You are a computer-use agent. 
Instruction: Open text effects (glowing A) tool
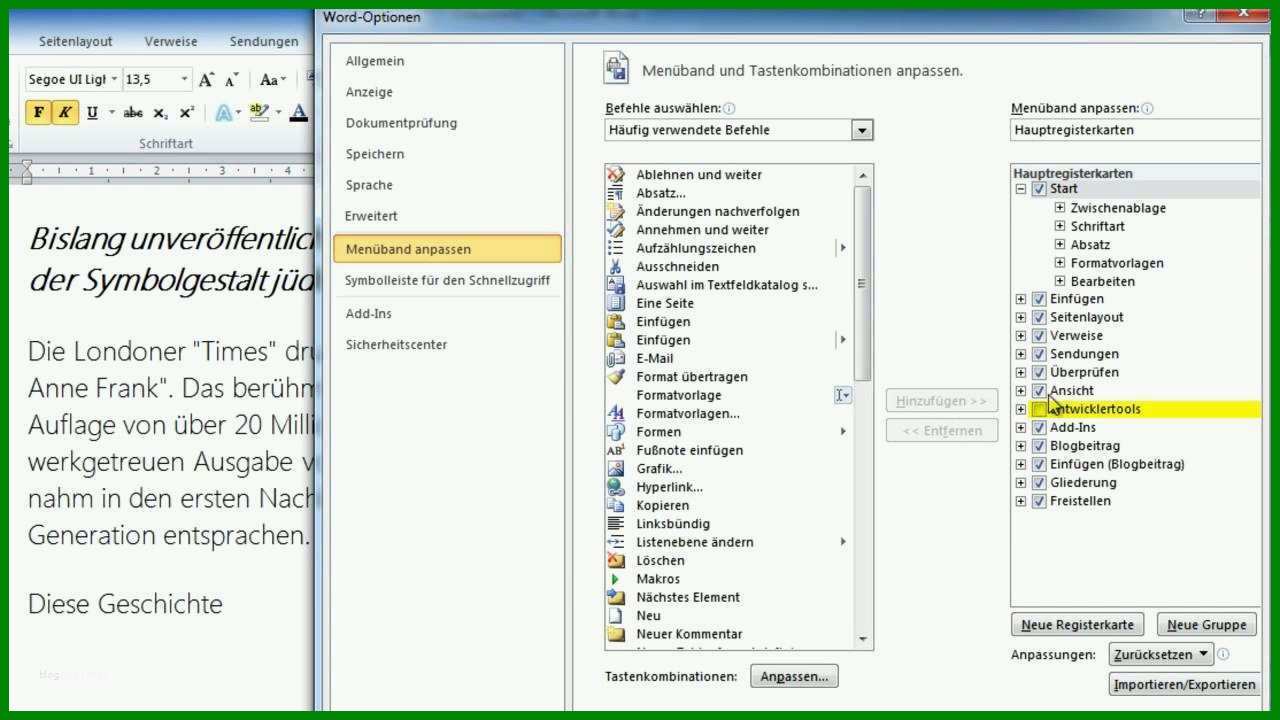pyautogui.click(x=223, y=113)
